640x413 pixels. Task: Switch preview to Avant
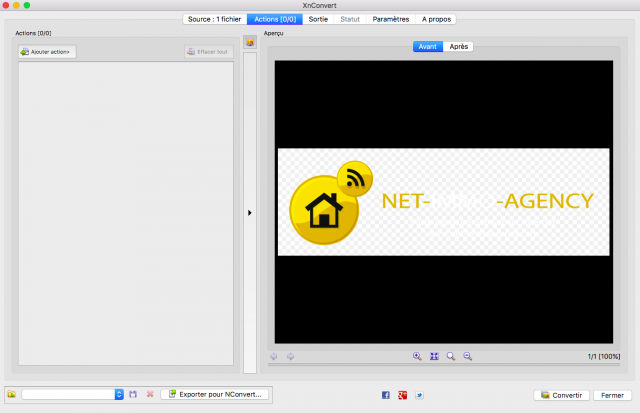pos(428,47)
